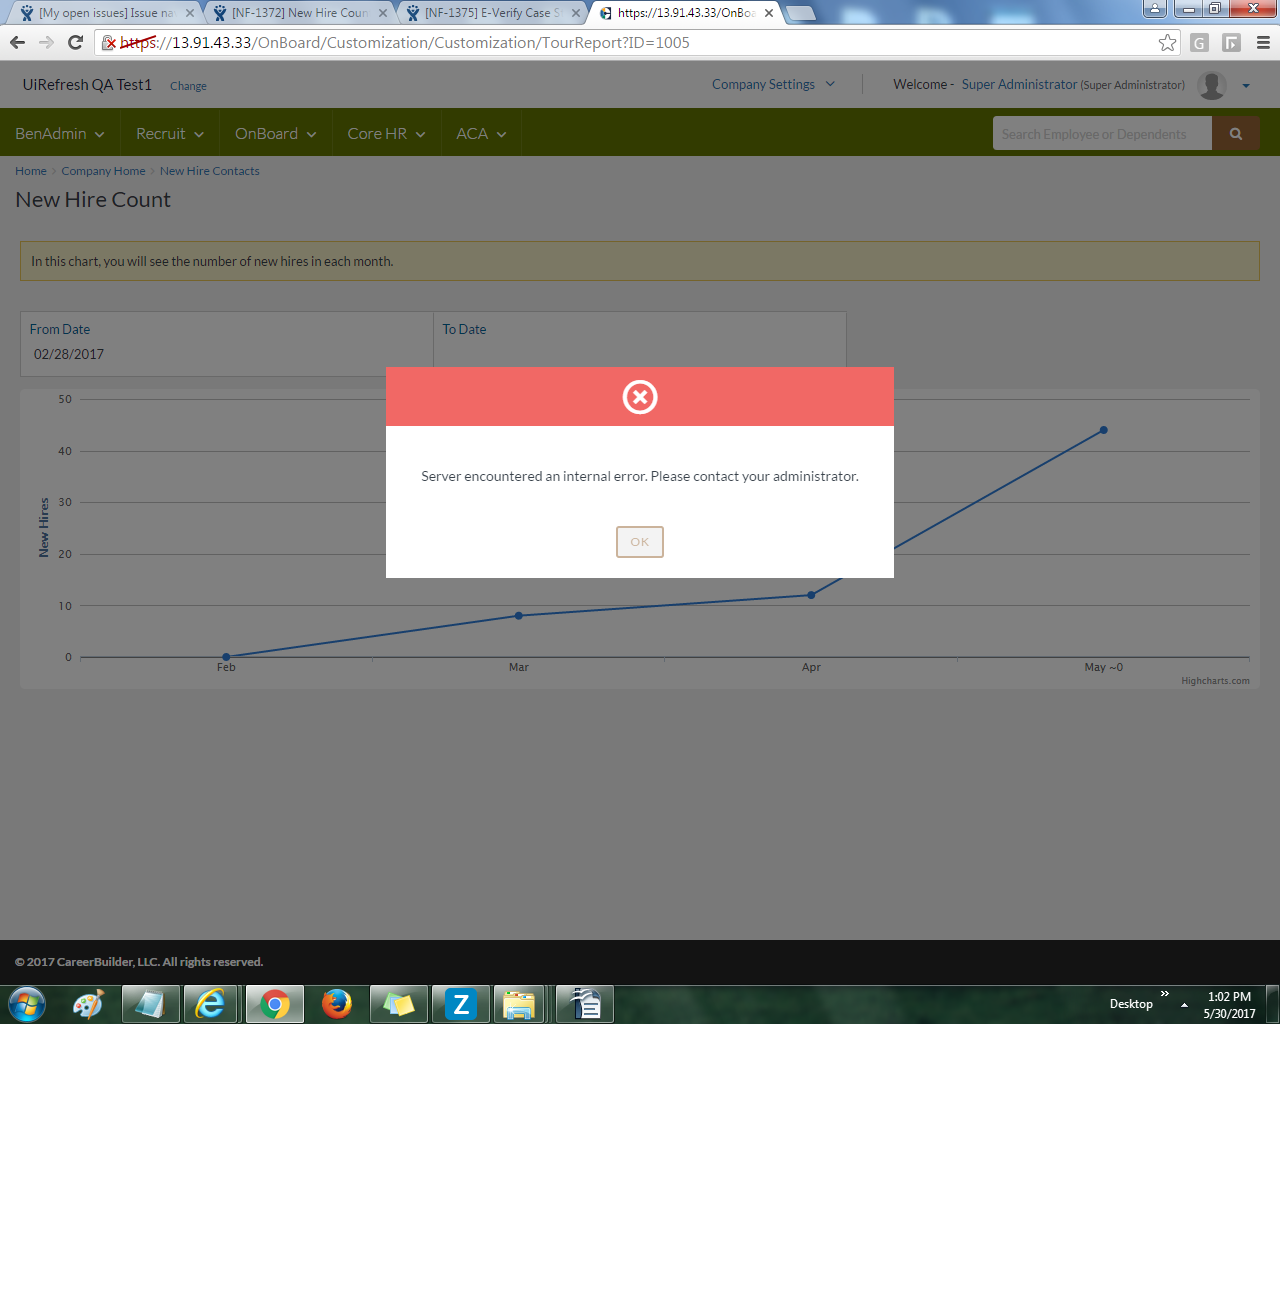Expand the ACA menu

coord(480,133)
